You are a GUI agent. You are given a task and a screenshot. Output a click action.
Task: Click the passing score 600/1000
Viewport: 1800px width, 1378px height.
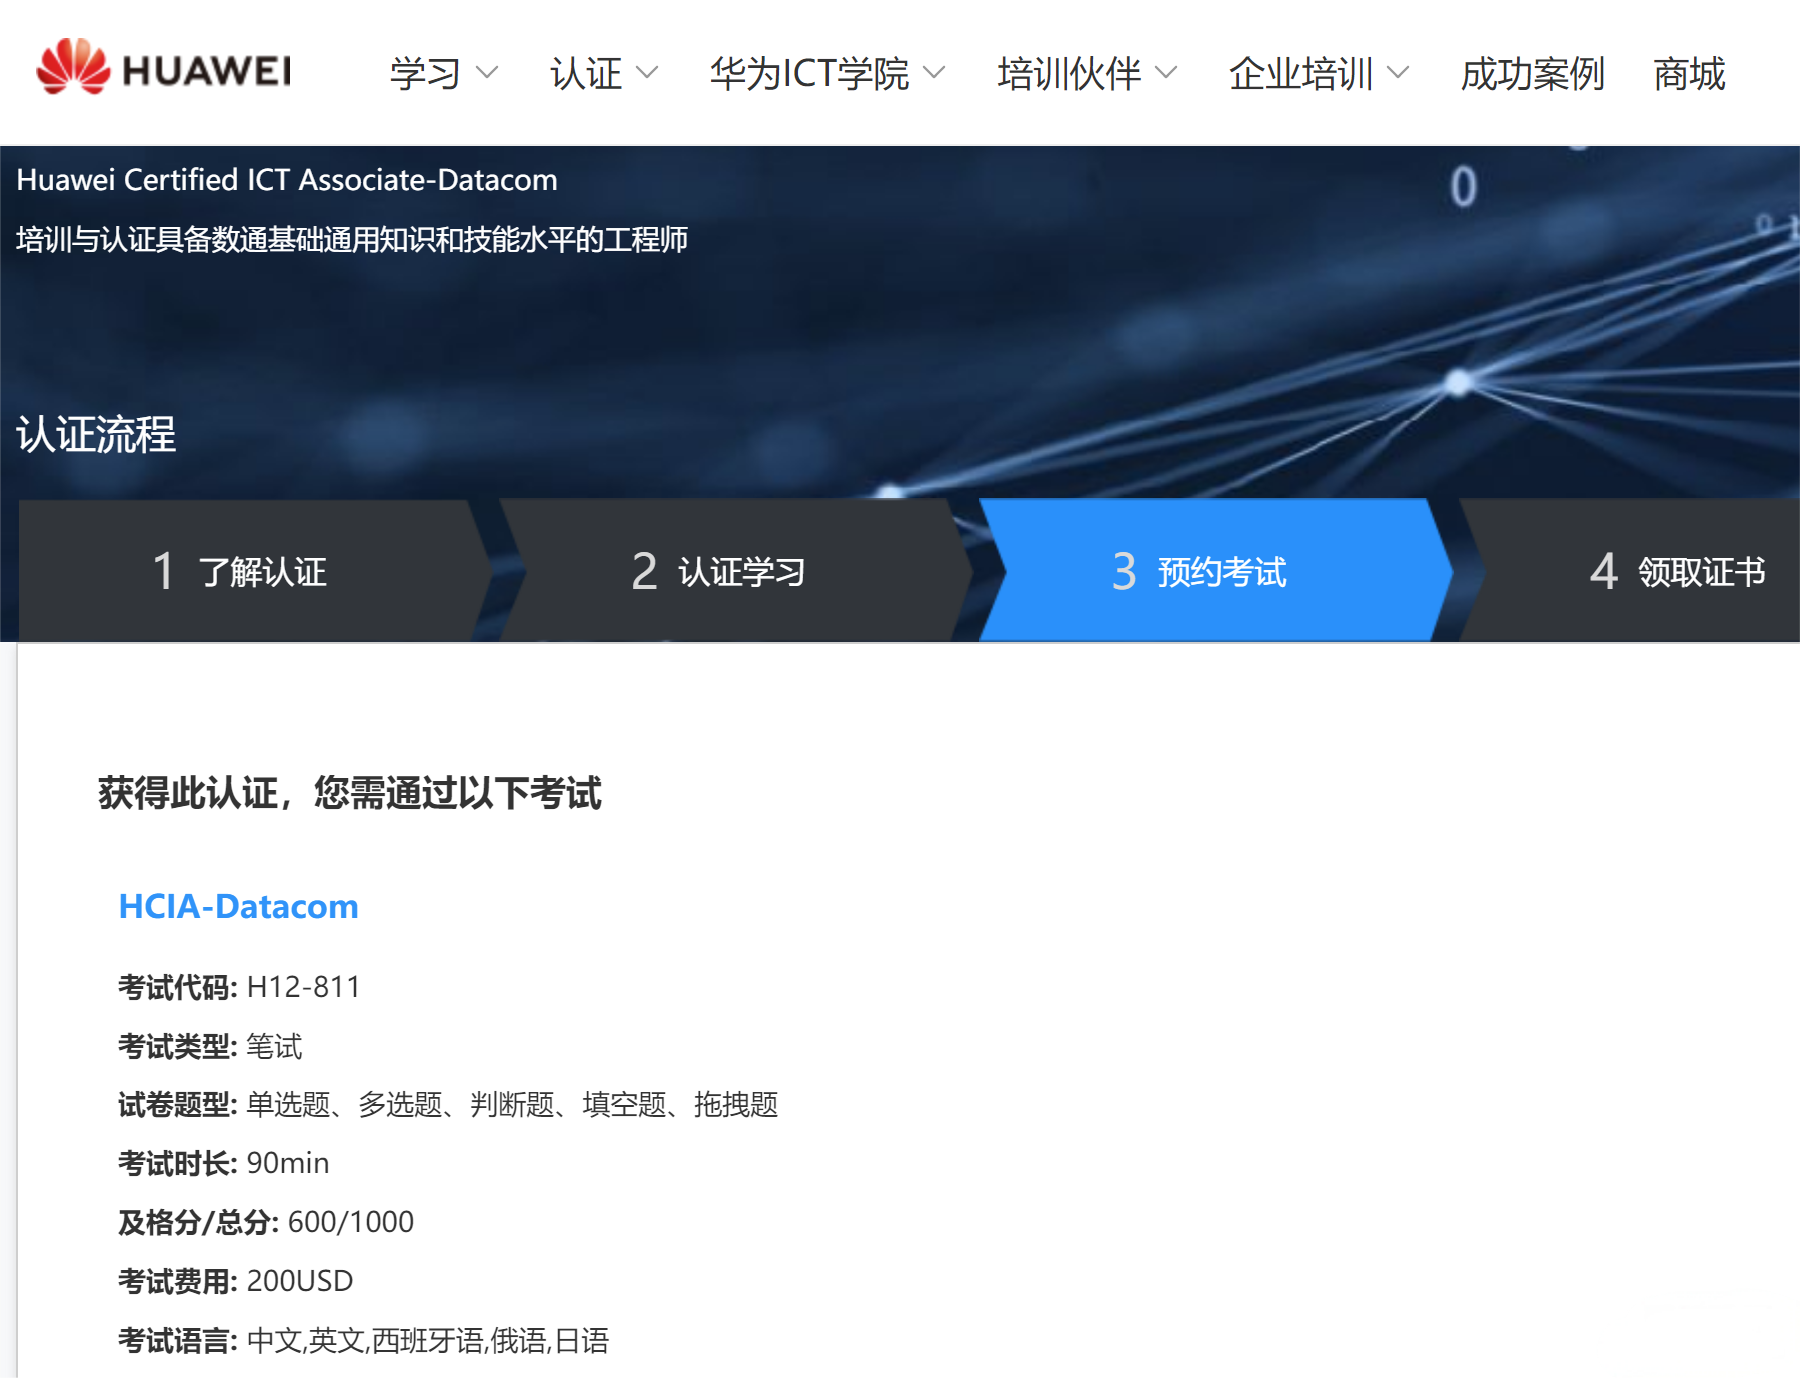coord(350,1222)
